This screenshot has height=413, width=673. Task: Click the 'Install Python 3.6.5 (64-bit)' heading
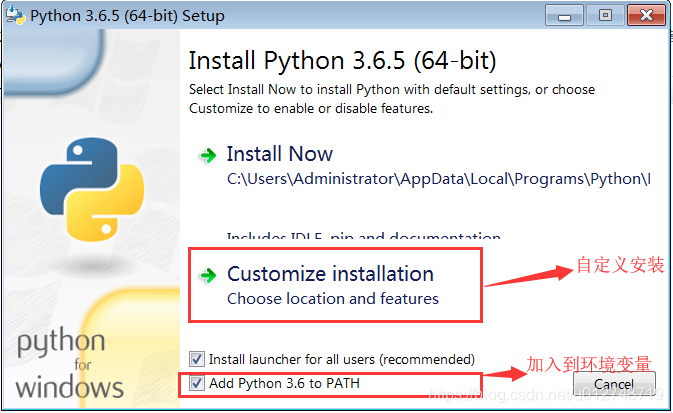click(x=343, y=61)
